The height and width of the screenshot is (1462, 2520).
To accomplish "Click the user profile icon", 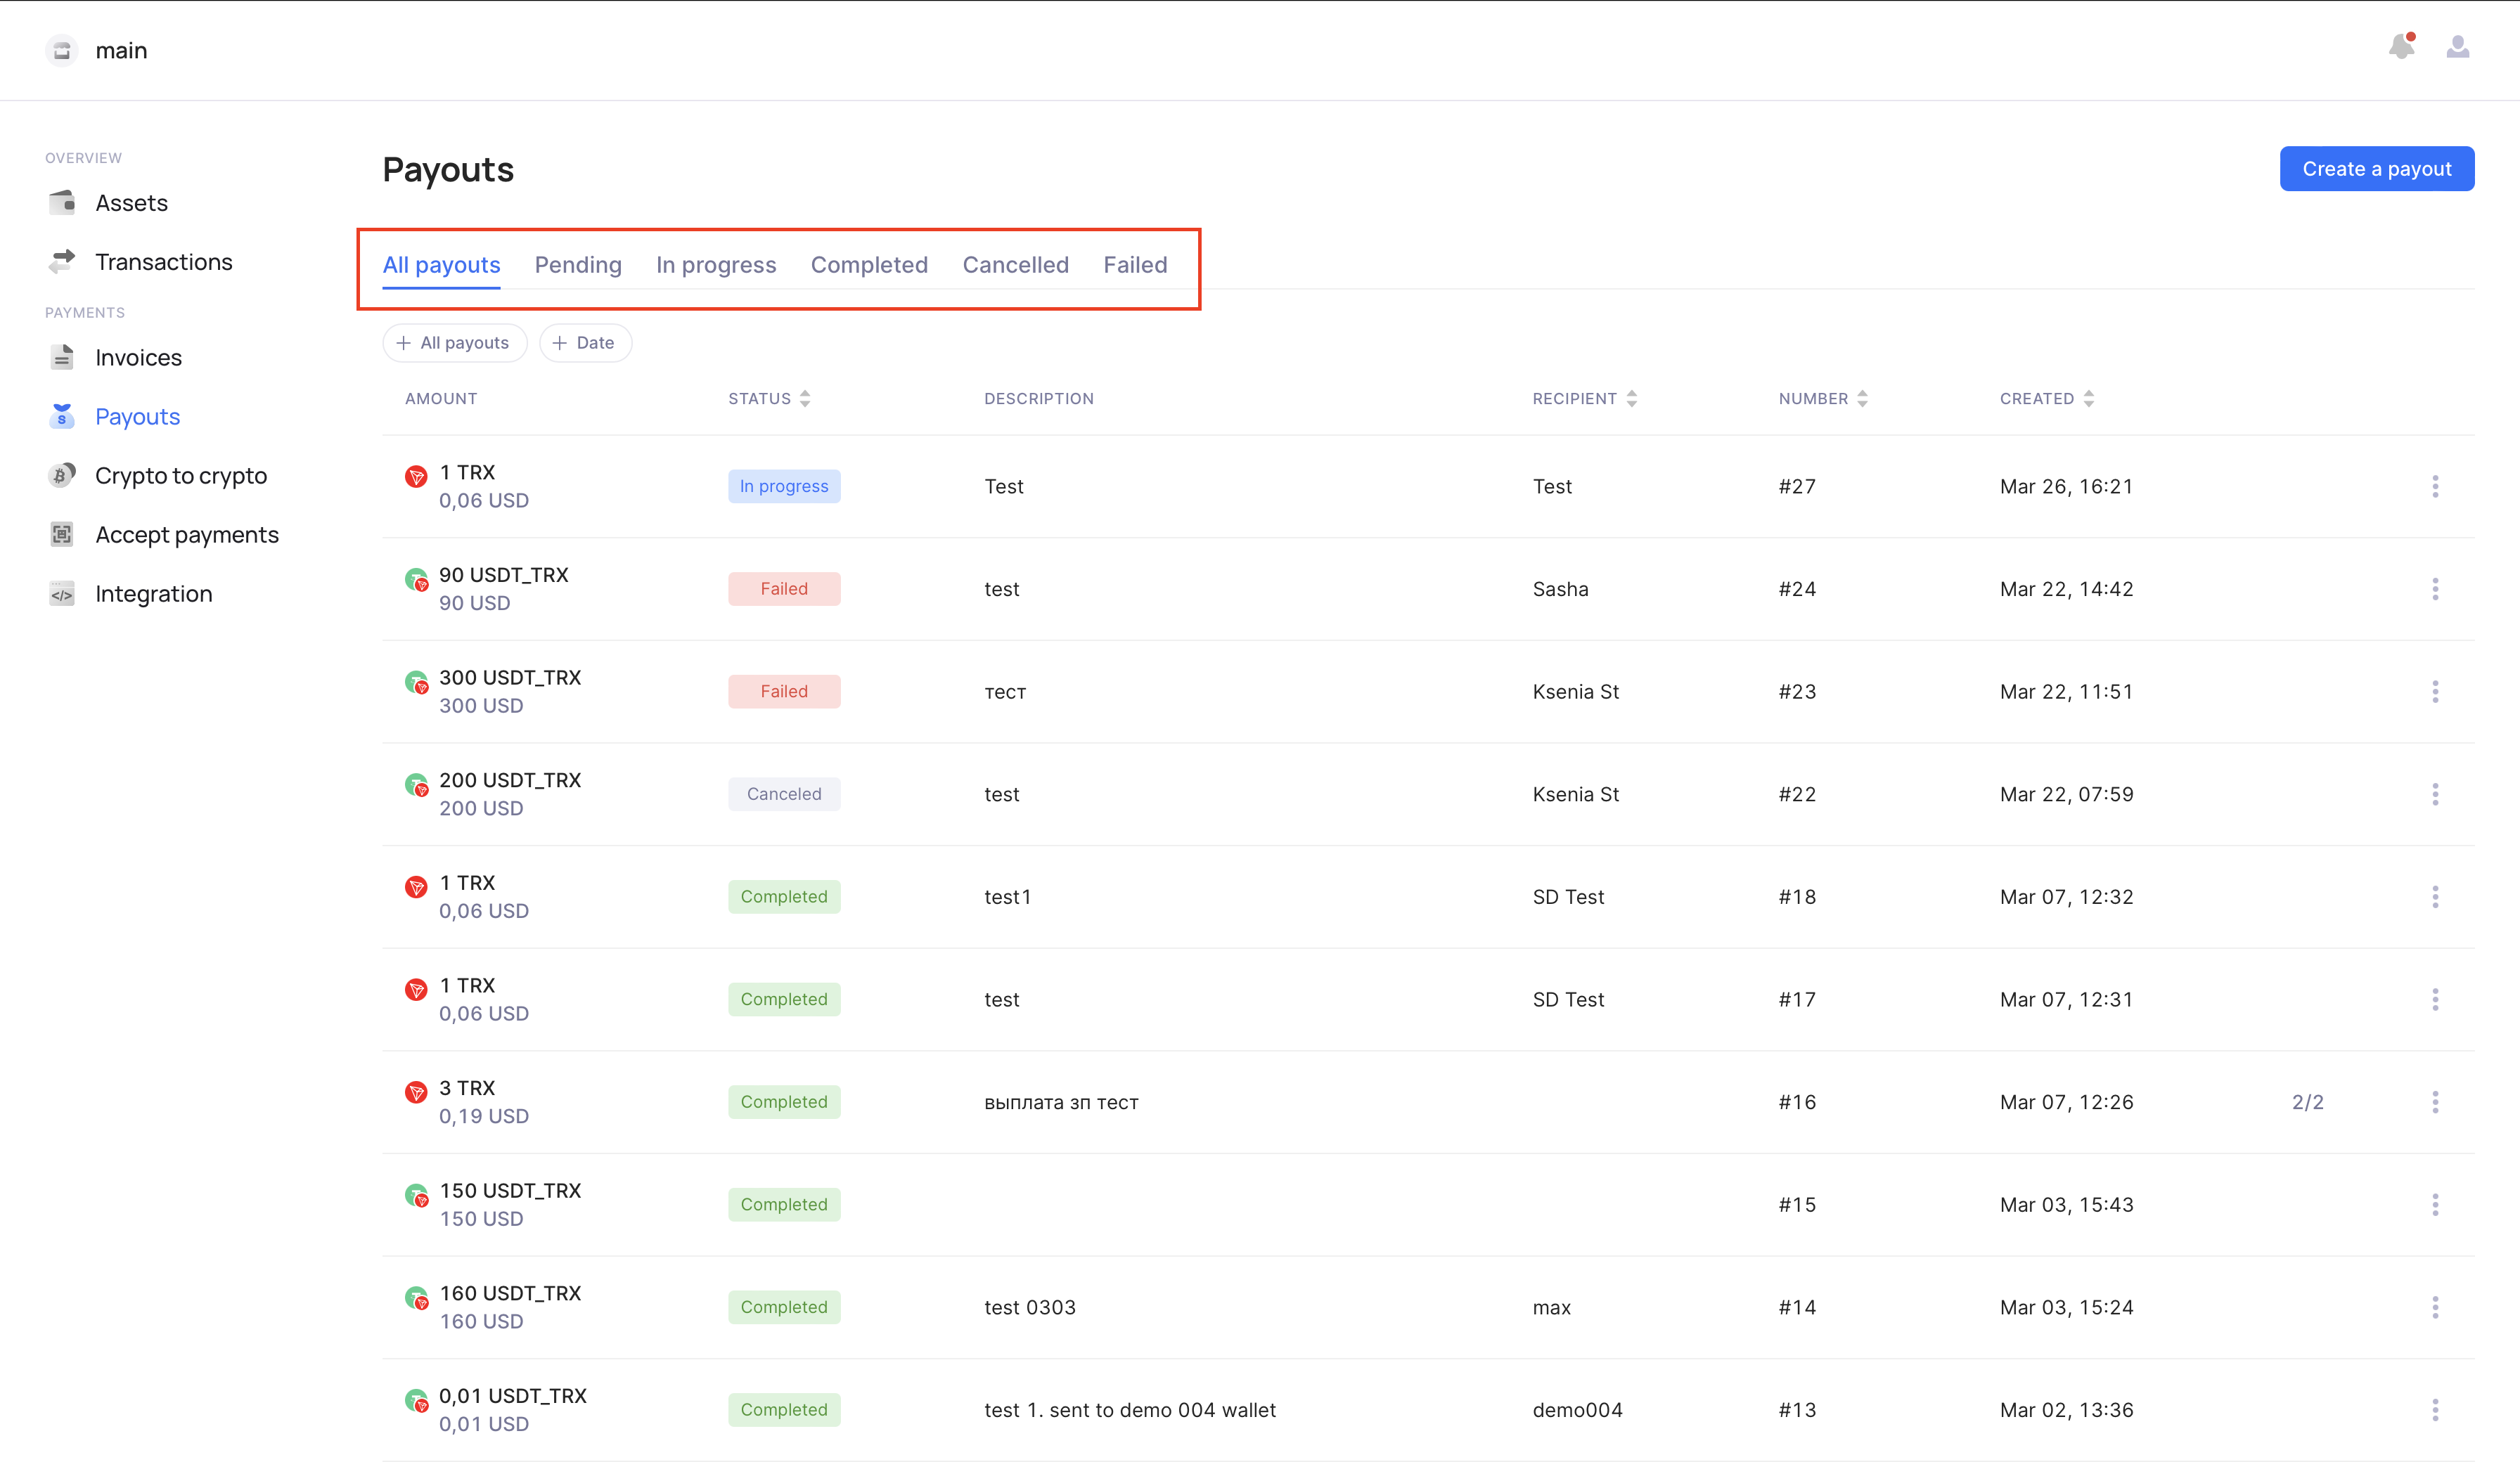I will (2457, 47).
